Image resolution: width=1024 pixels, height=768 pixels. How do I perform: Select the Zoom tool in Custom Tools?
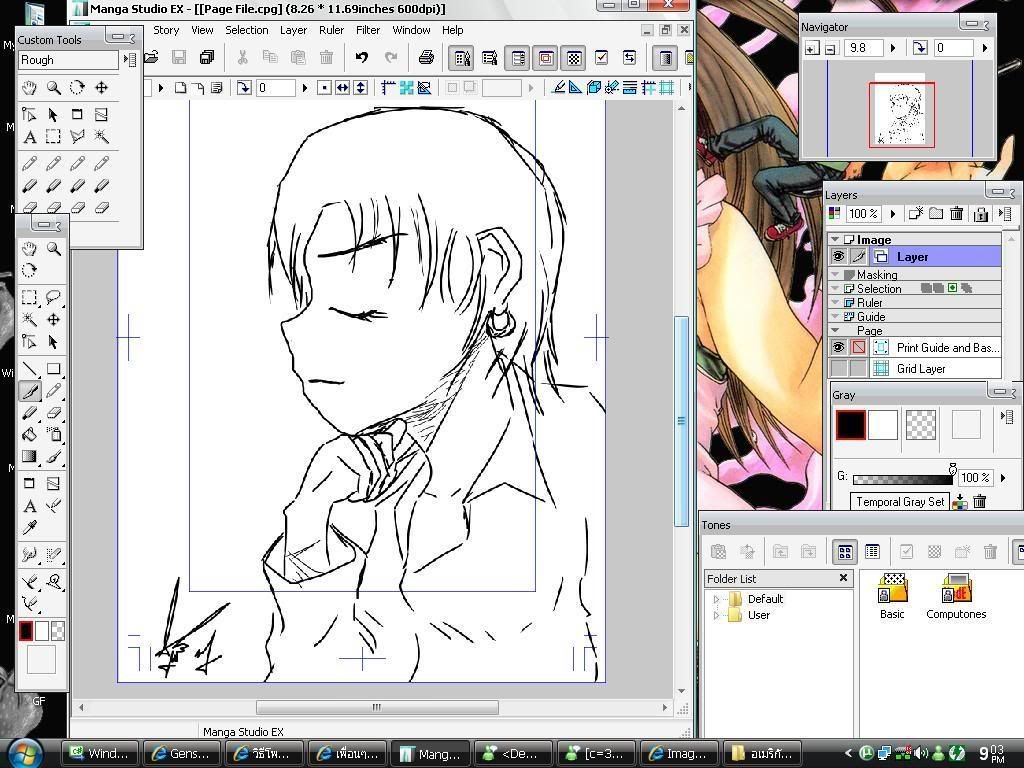tap(54, 88)
